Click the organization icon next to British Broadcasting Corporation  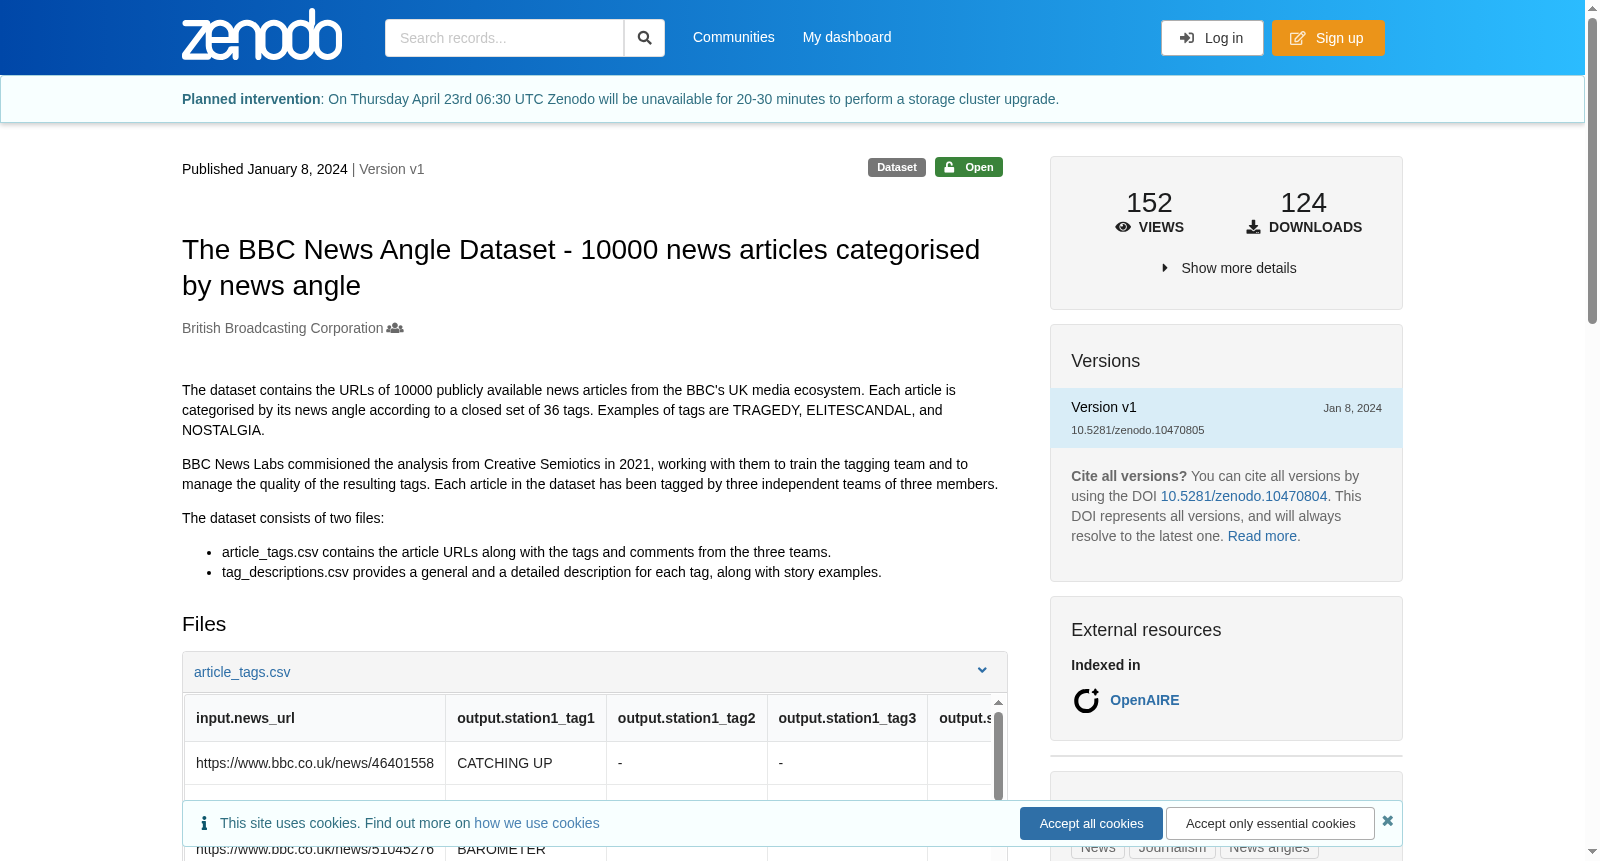395,328
